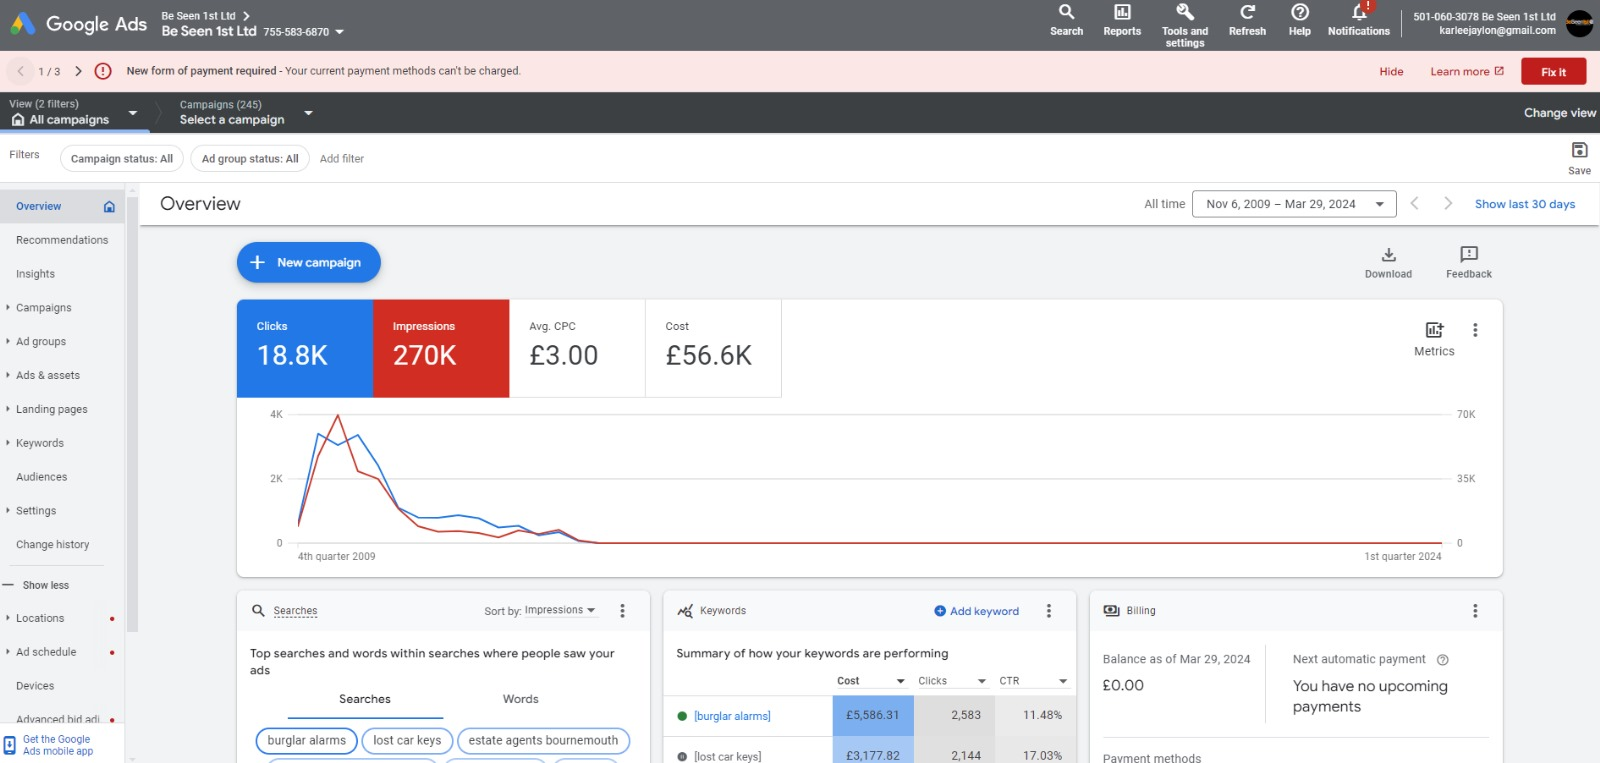Viewport: 1600px width, 763px height.
Task: Go to previous notification banner arrow
Action: pos(20,71)
